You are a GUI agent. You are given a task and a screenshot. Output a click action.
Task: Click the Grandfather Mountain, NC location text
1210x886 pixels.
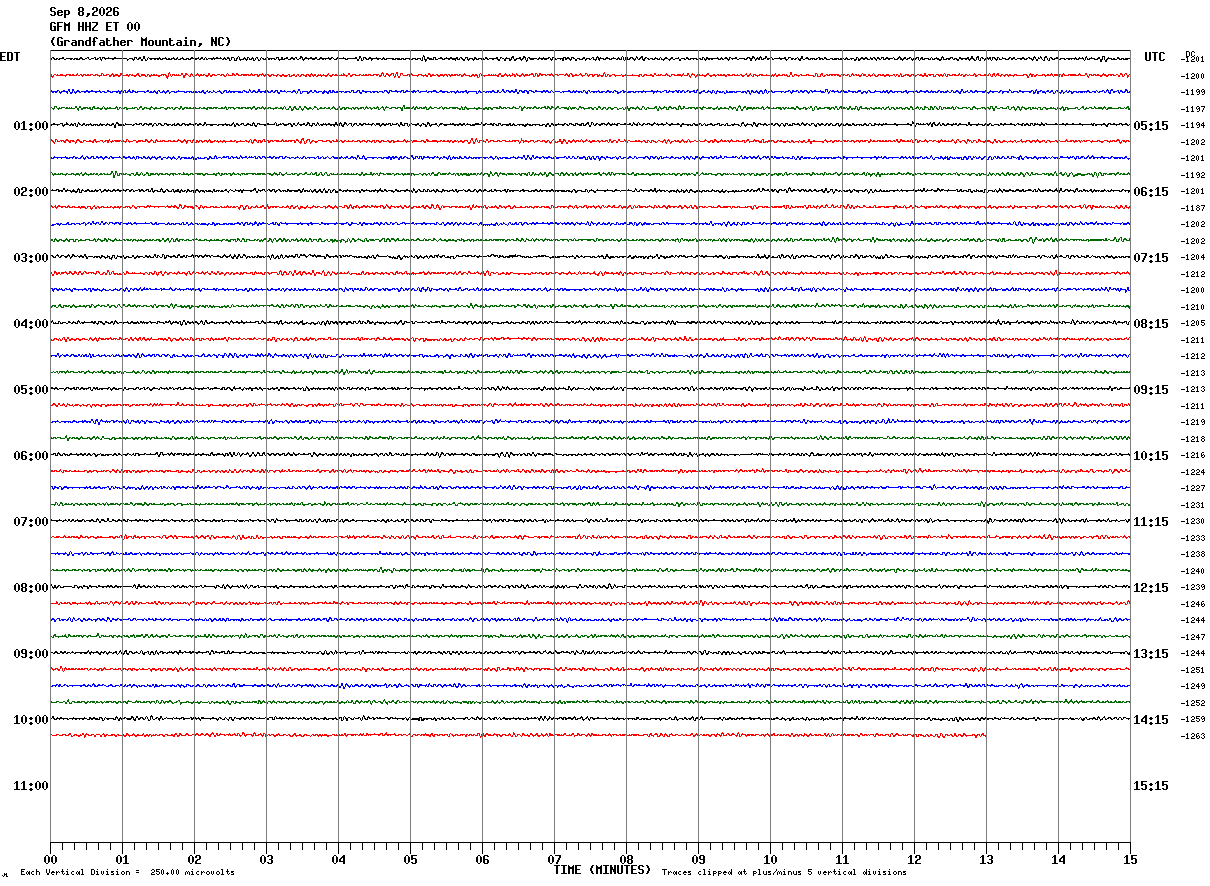point(140,42)
